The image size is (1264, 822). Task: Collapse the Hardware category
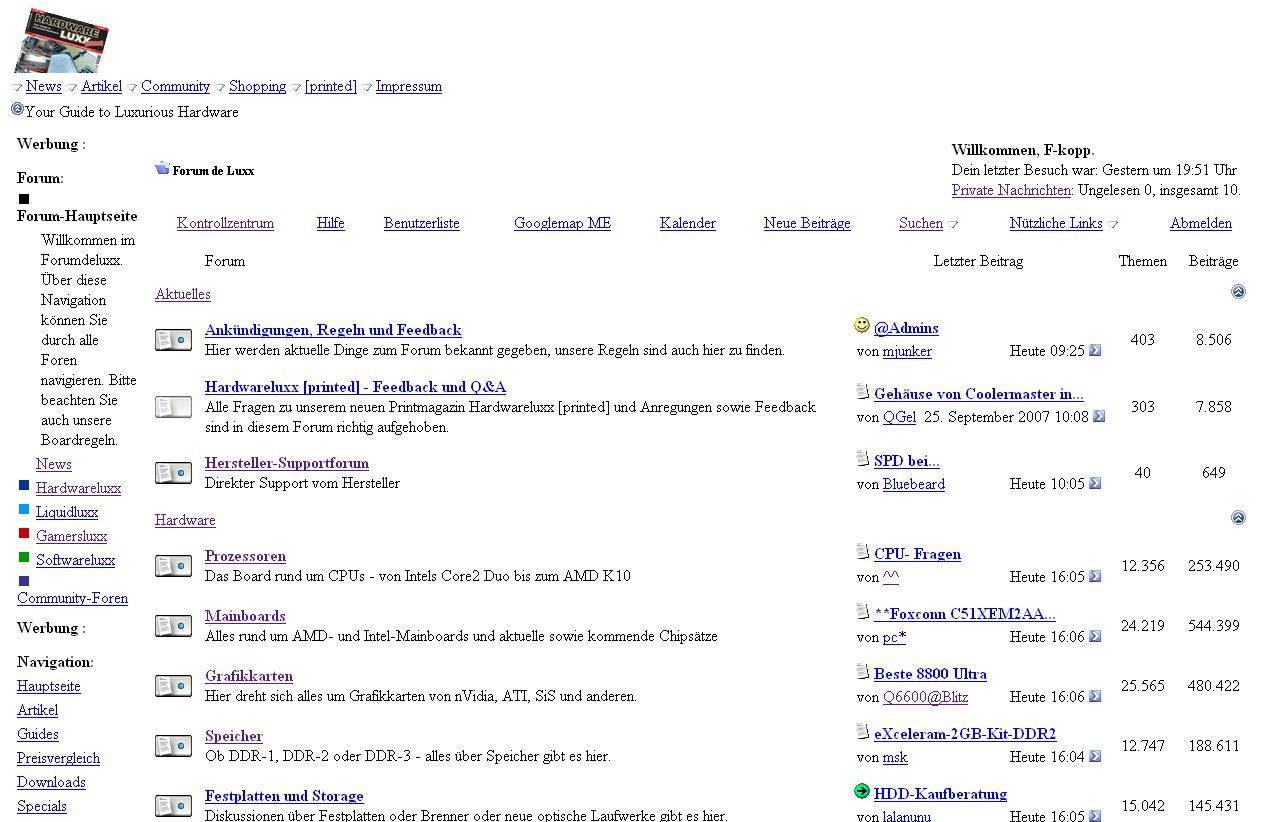1238,518
